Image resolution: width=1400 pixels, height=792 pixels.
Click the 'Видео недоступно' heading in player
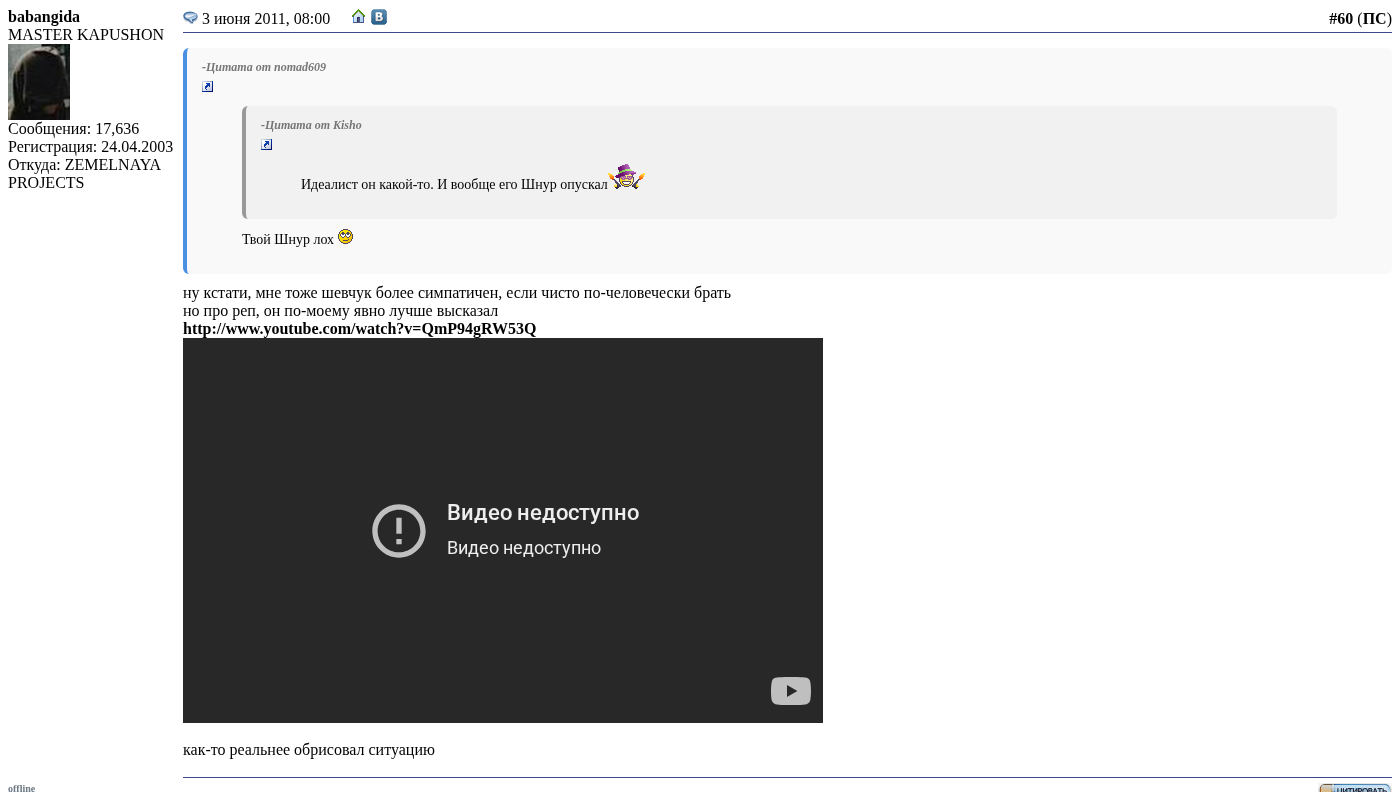point(543,513)
